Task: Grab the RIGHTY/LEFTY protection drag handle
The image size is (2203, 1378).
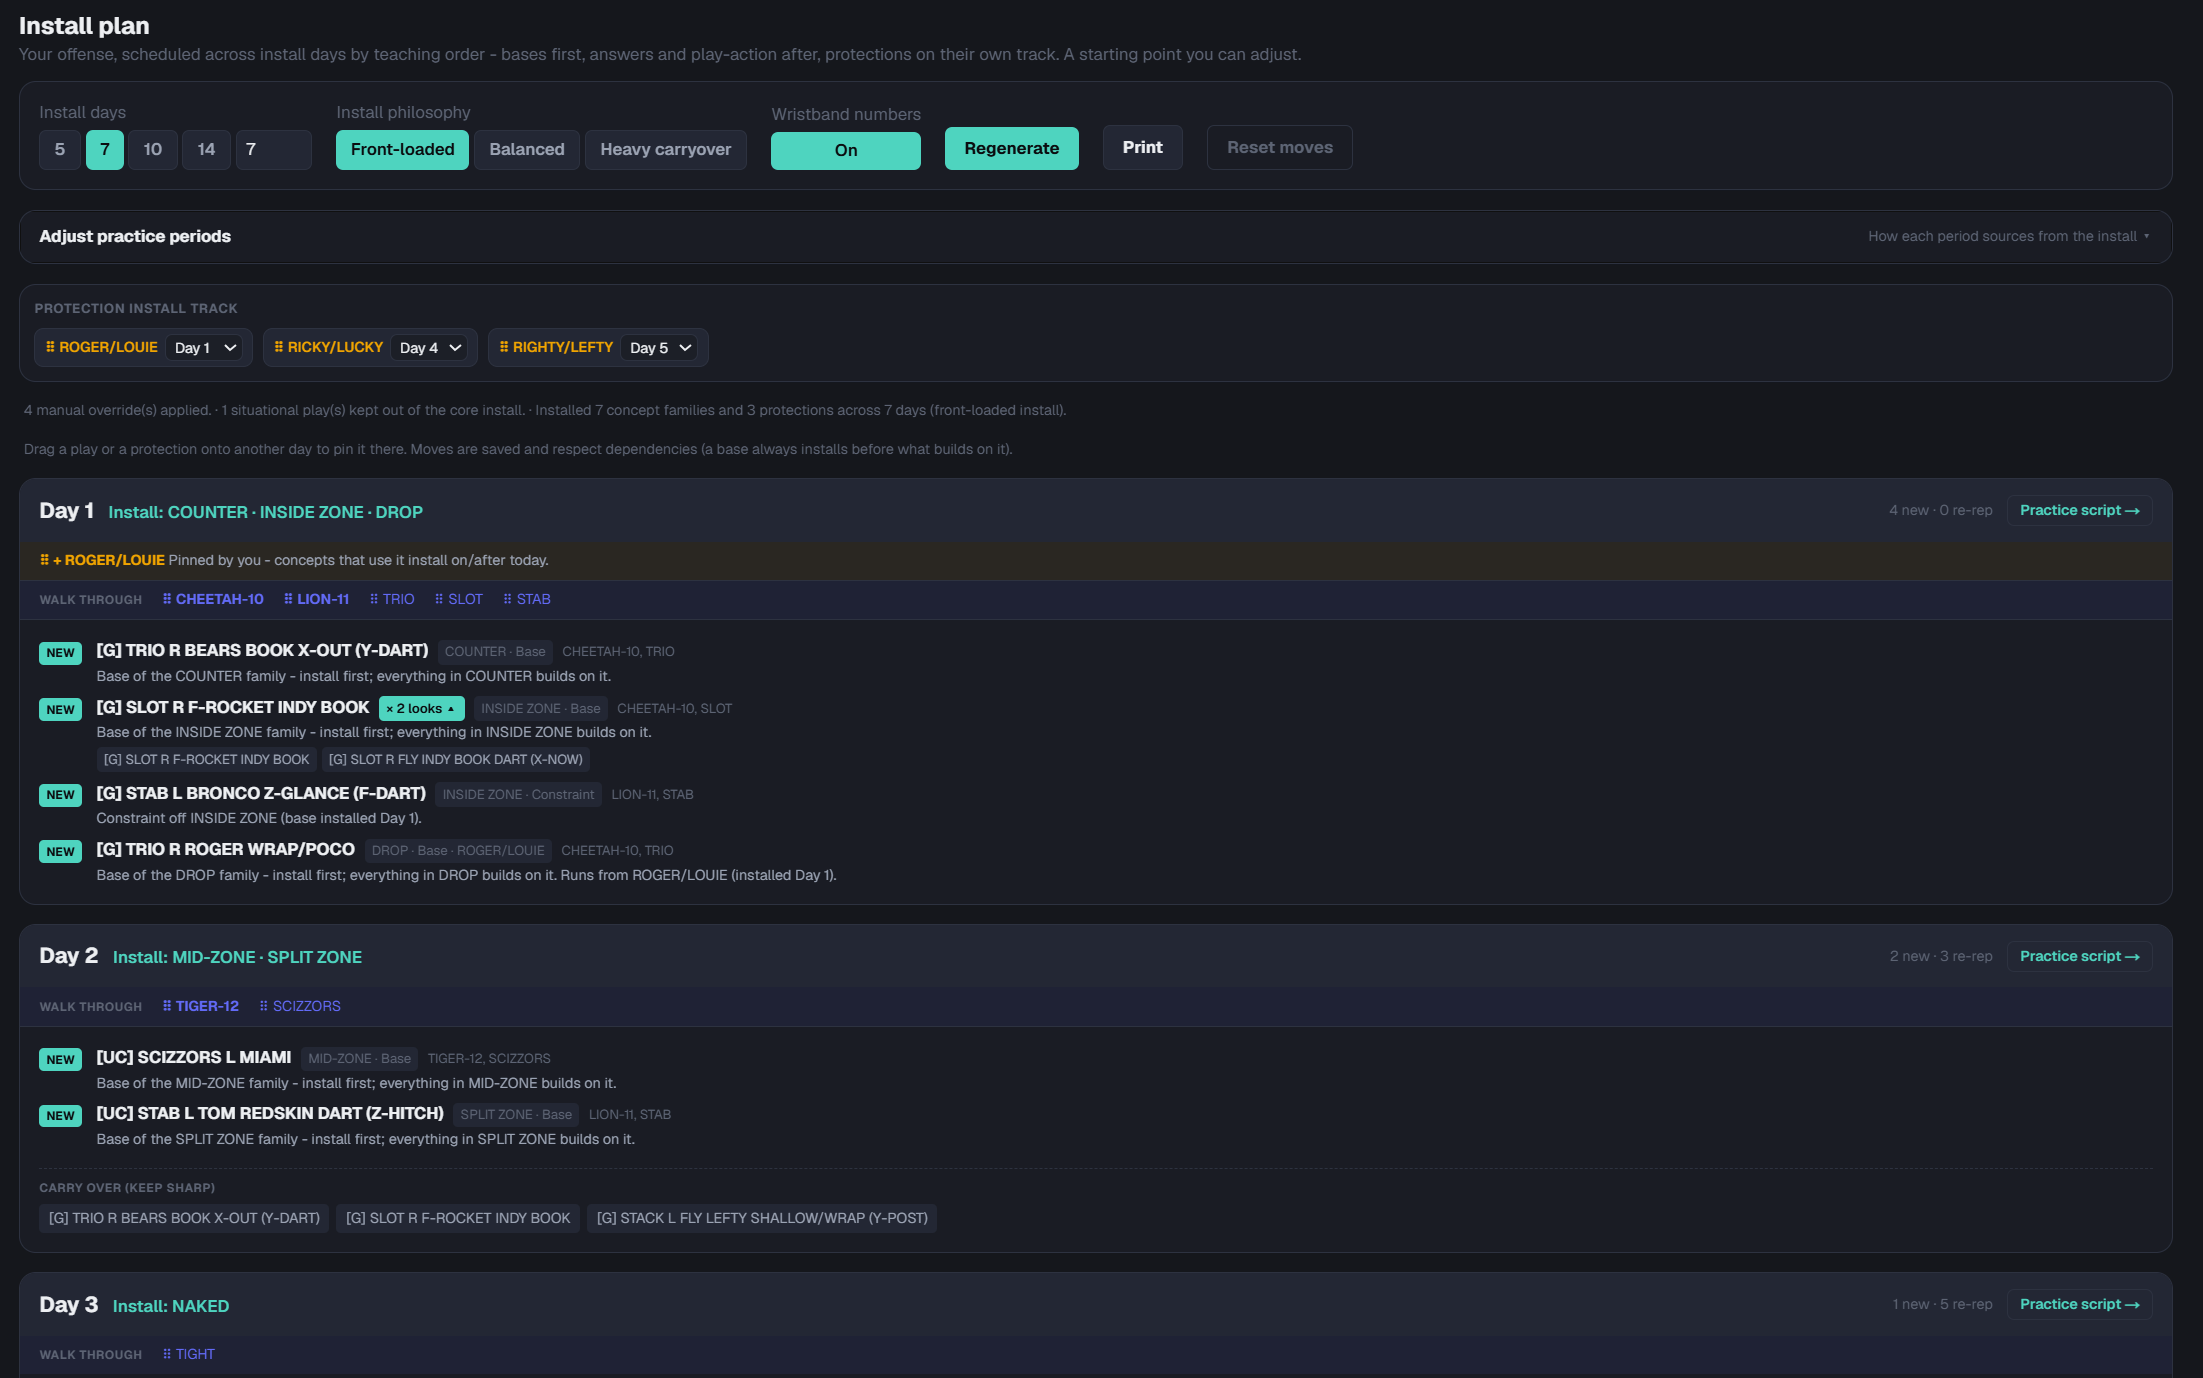Action: [x=504, y=347]
